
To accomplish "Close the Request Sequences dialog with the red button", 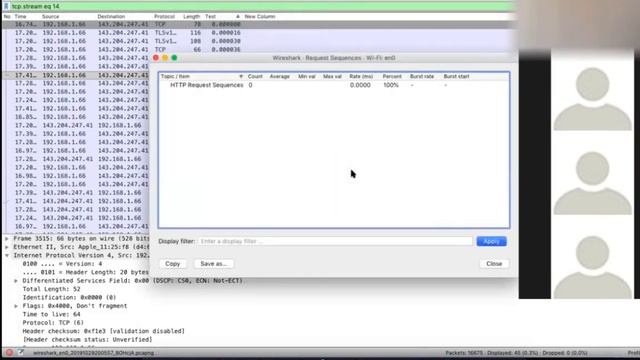I will [x=156, y=58].
